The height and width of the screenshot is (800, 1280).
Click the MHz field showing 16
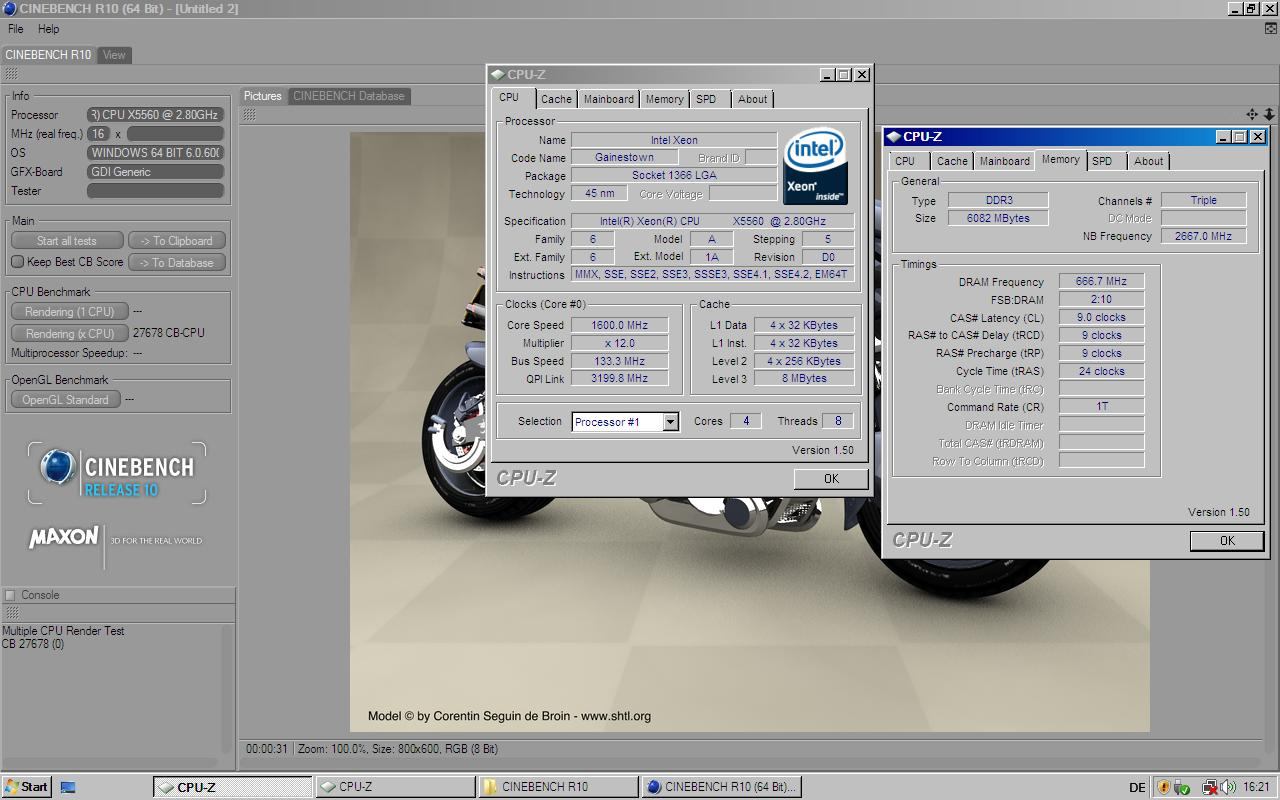point(98,134)
